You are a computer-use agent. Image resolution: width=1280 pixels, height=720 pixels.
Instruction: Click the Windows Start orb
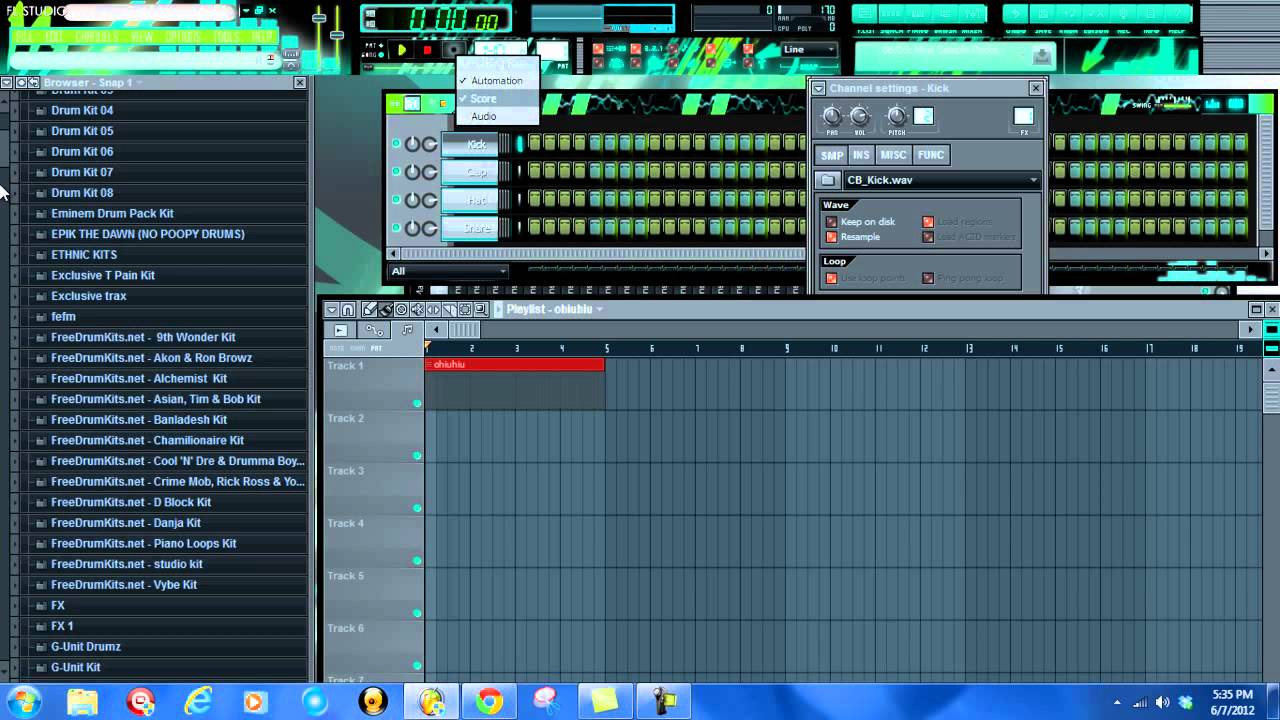click(22, 701)
